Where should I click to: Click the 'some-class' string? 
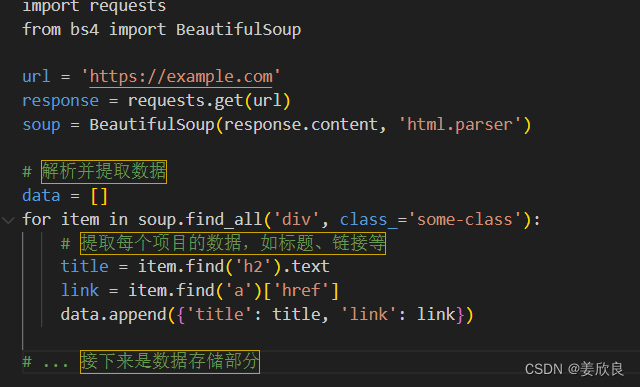point(464,220)
